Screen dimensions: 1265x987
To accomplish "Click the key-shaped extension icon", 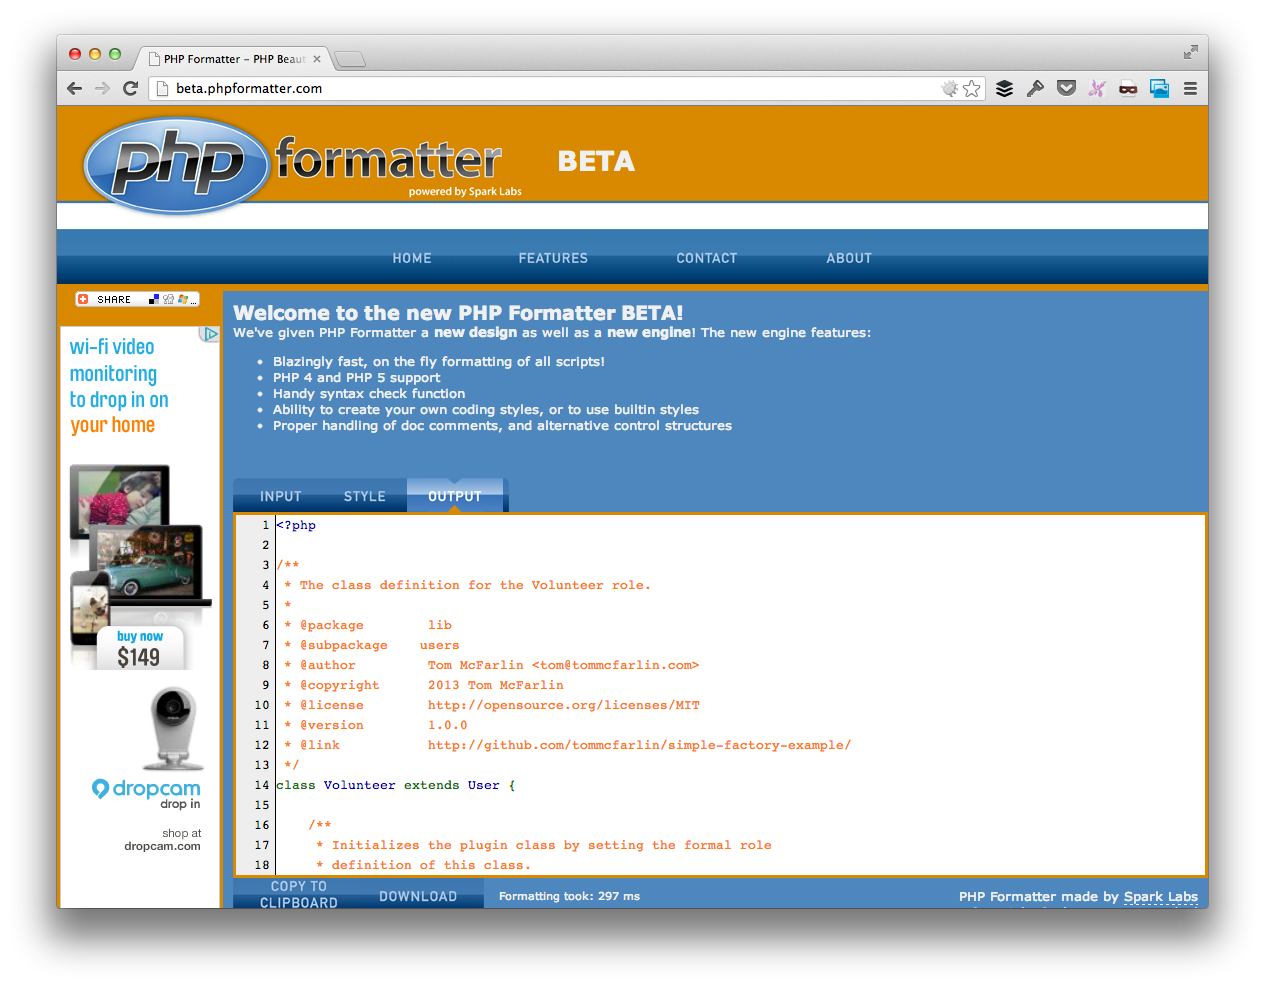I will [x=1035, y=89].
